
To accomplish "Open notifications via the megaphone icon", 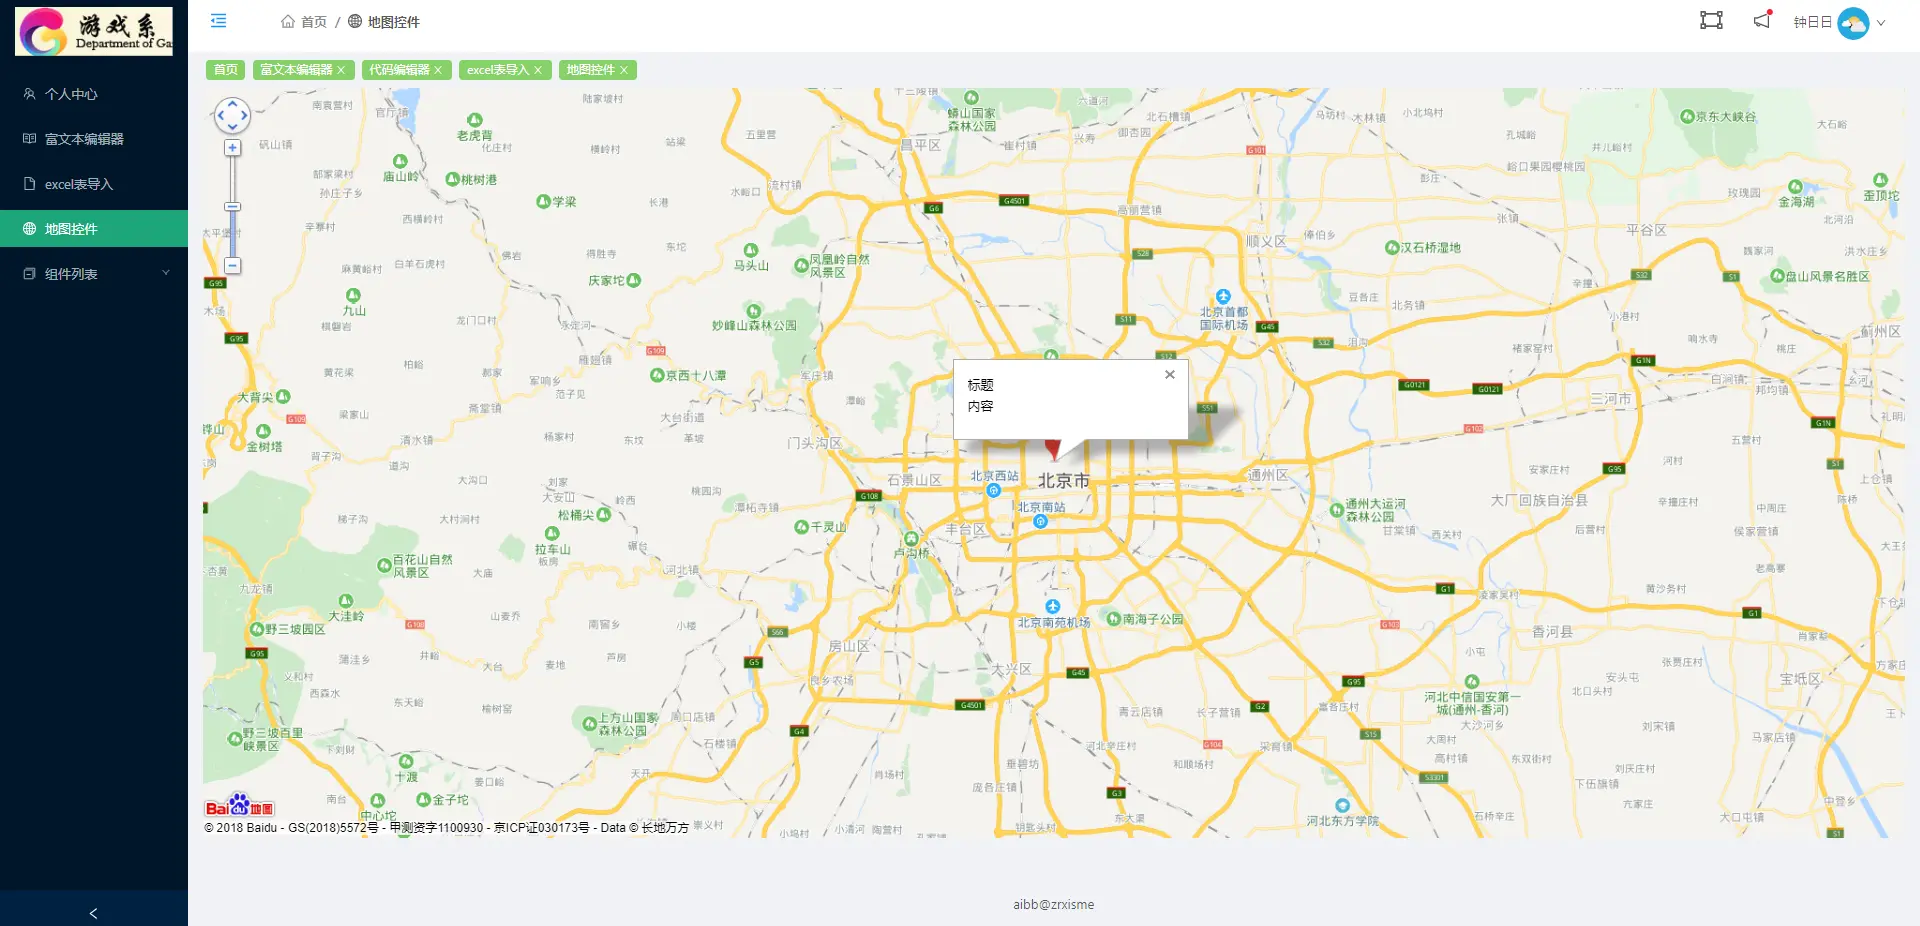I will click(x=1761, y=20).
